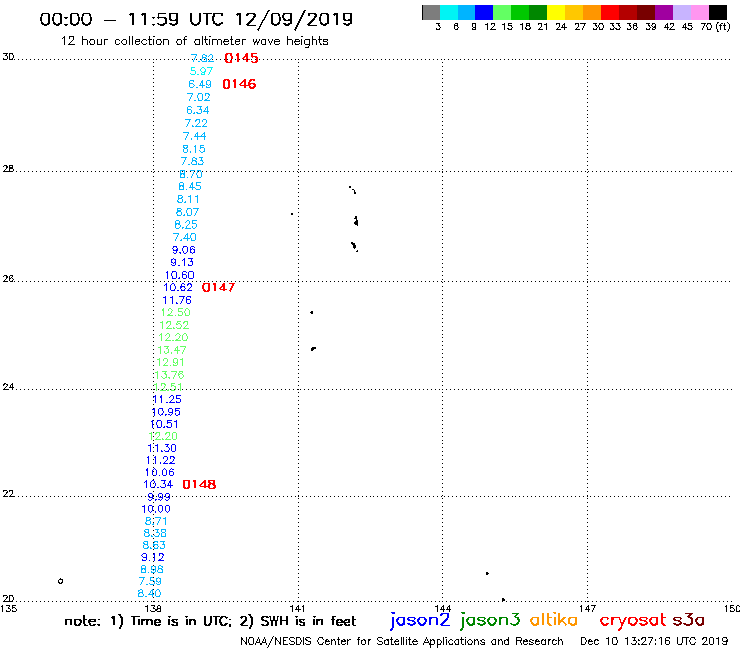Click the legend's '70 (ft)' label
The height and width of the screenshot is (650, 740).
[715, 26]
